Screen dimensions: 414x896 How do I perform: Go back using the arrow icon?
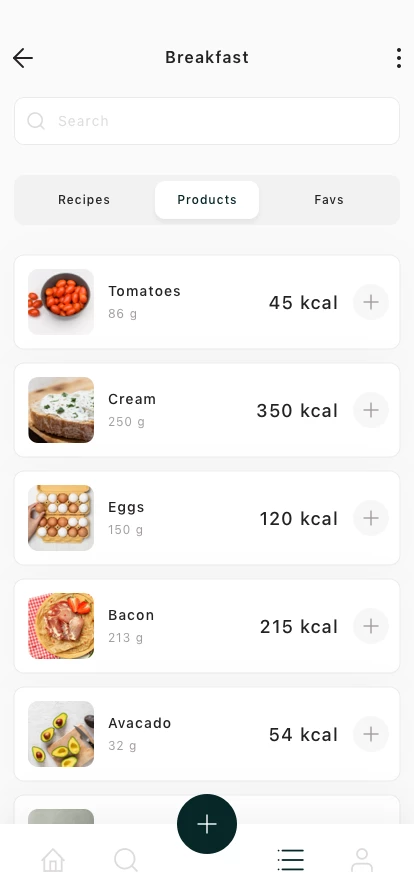23,58
